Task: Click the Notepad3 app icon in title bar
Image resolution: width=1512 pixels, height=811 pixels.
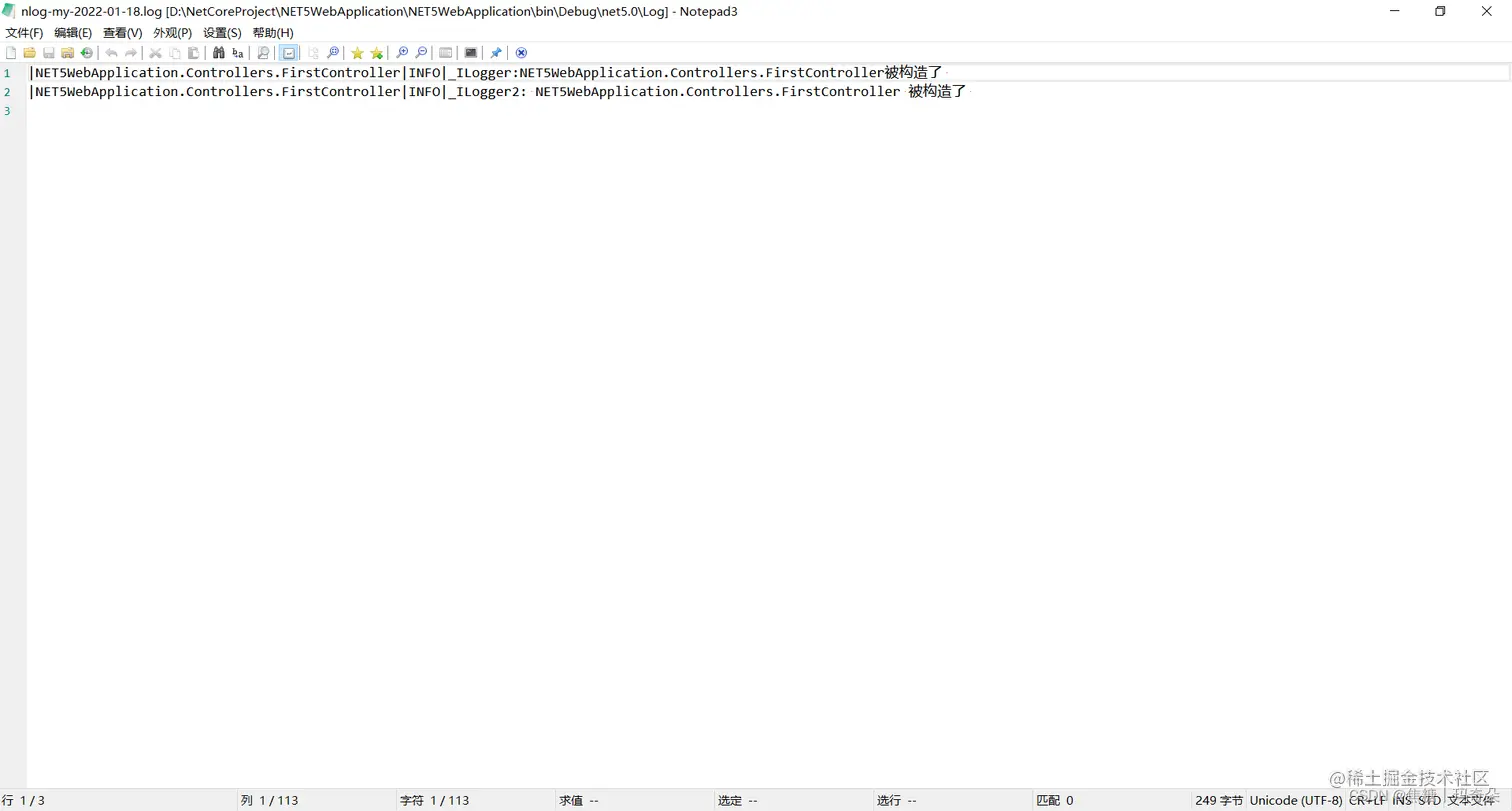Action: [9, 11]
